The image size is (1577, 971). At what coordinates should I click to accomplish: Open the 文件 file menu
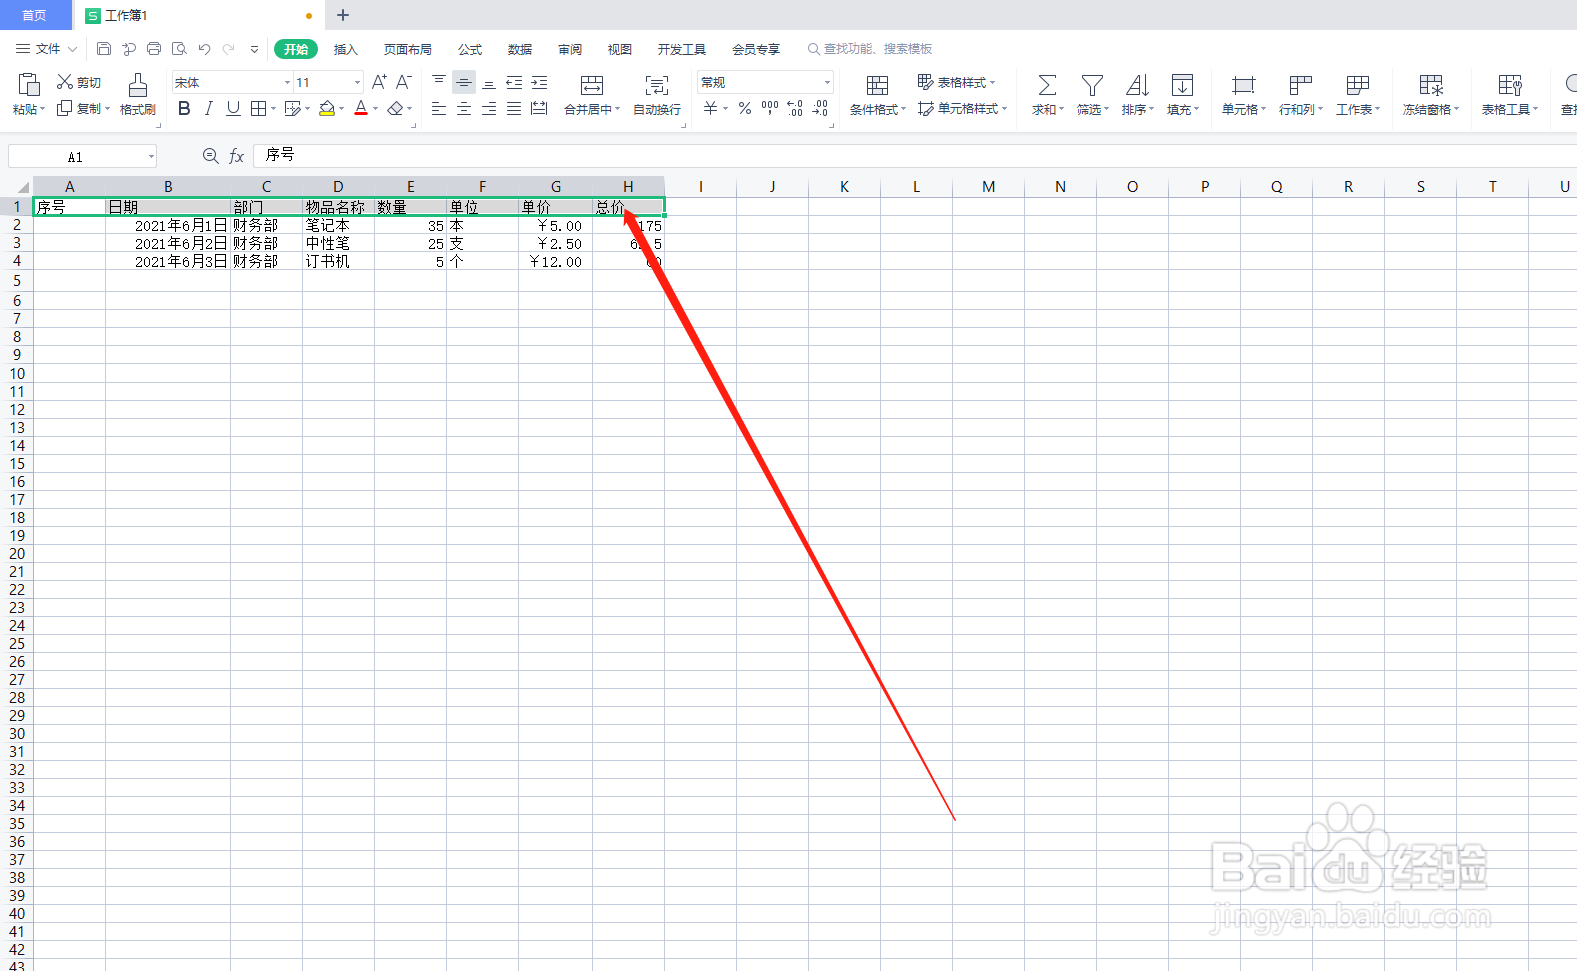click(x=46, y=49)
